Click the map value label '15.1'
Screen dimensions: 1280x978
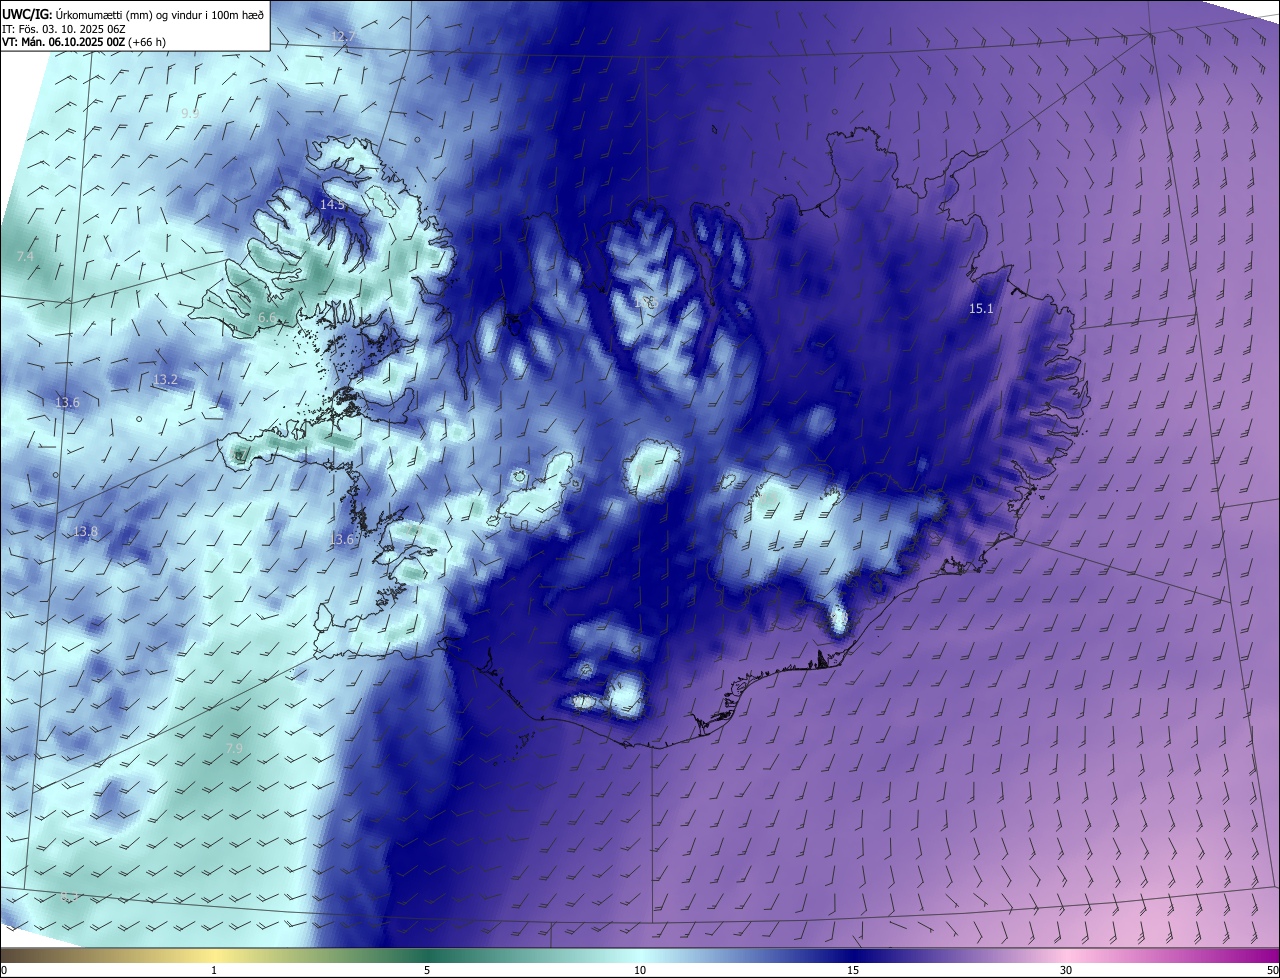pos(982,309)
